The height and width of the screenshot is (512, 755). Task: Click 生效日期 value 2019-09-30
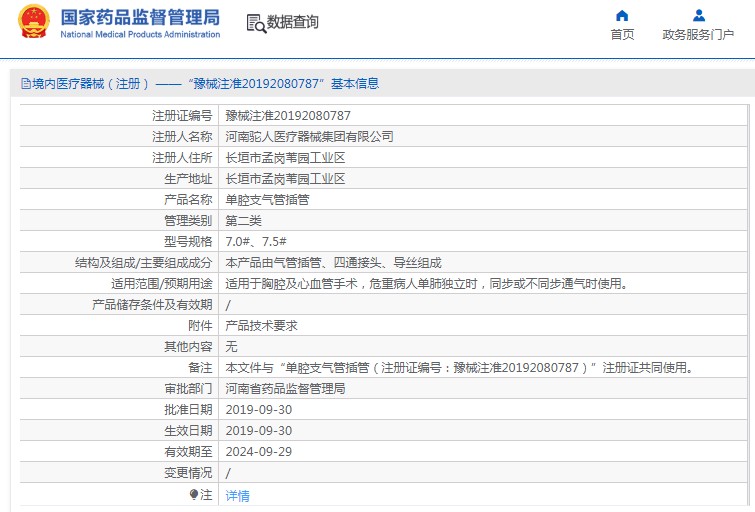pyautogui.click(x=259, y=431)
